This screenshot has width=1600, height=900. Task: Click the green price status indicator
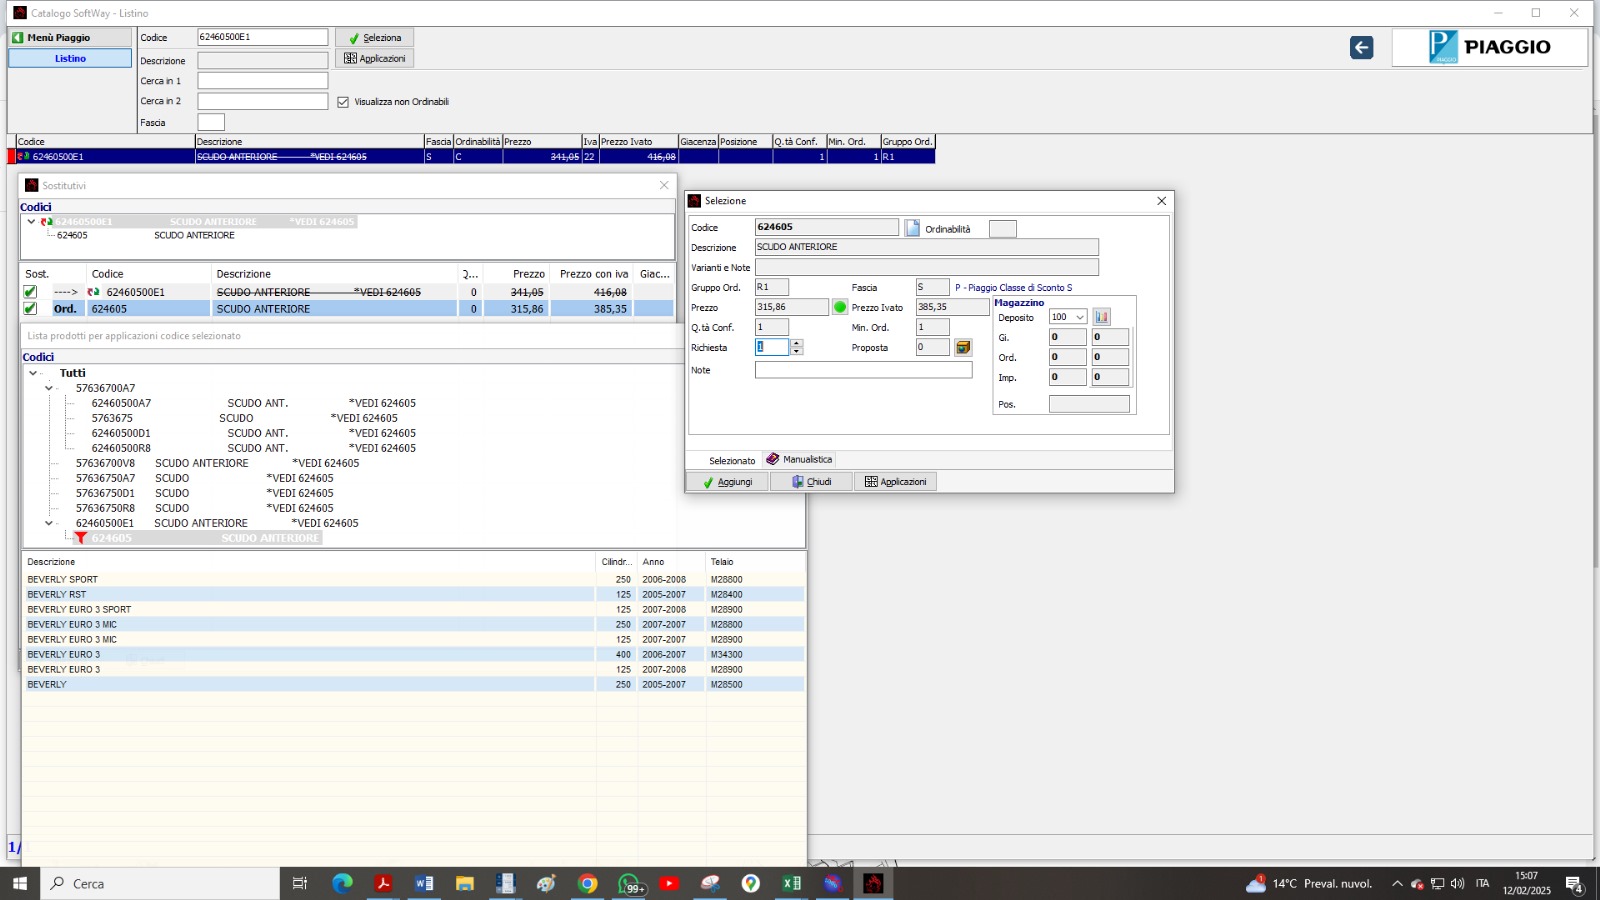click(840, 307)
